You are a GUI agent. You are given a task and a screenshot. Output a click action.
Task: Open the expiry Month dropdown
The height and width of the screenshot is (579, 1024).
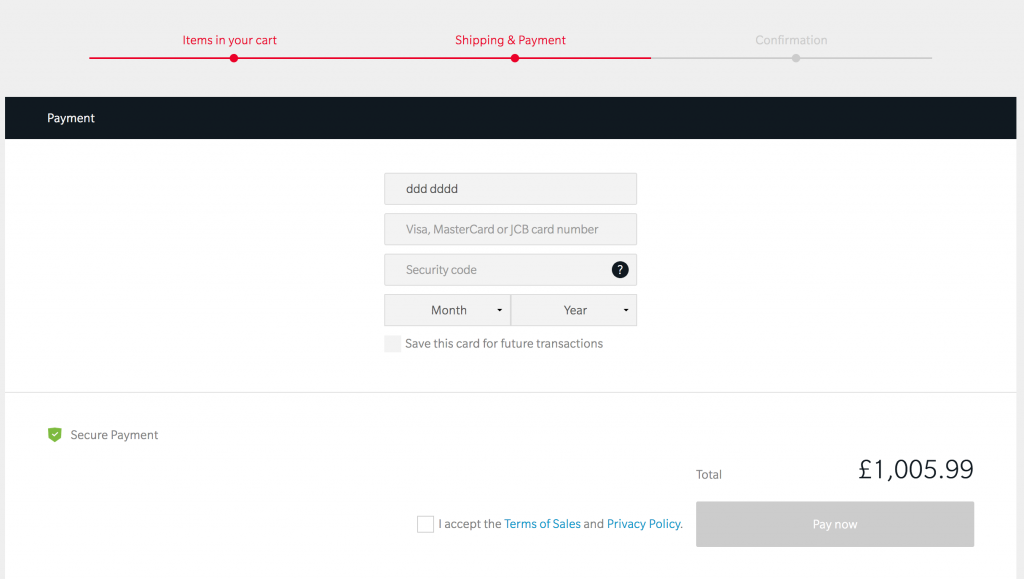pos(447,310)
